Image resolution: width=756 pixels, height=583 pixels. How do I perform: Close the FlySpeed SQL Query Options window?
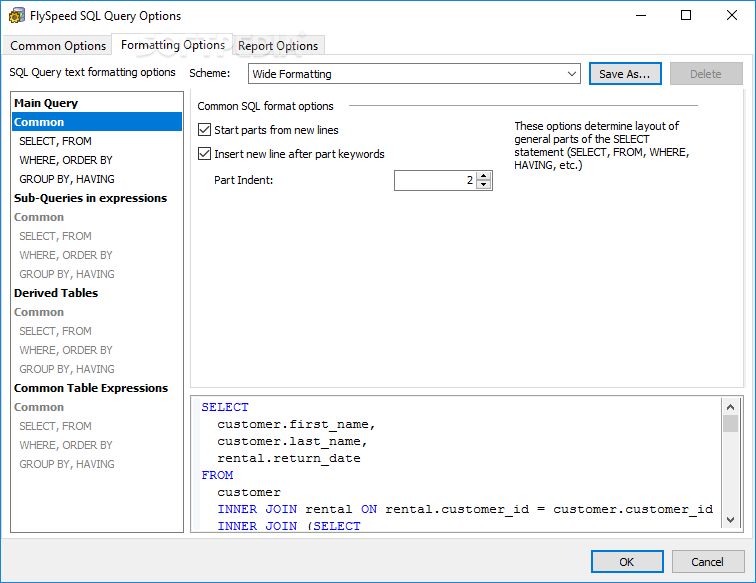[x=731, y=15]
